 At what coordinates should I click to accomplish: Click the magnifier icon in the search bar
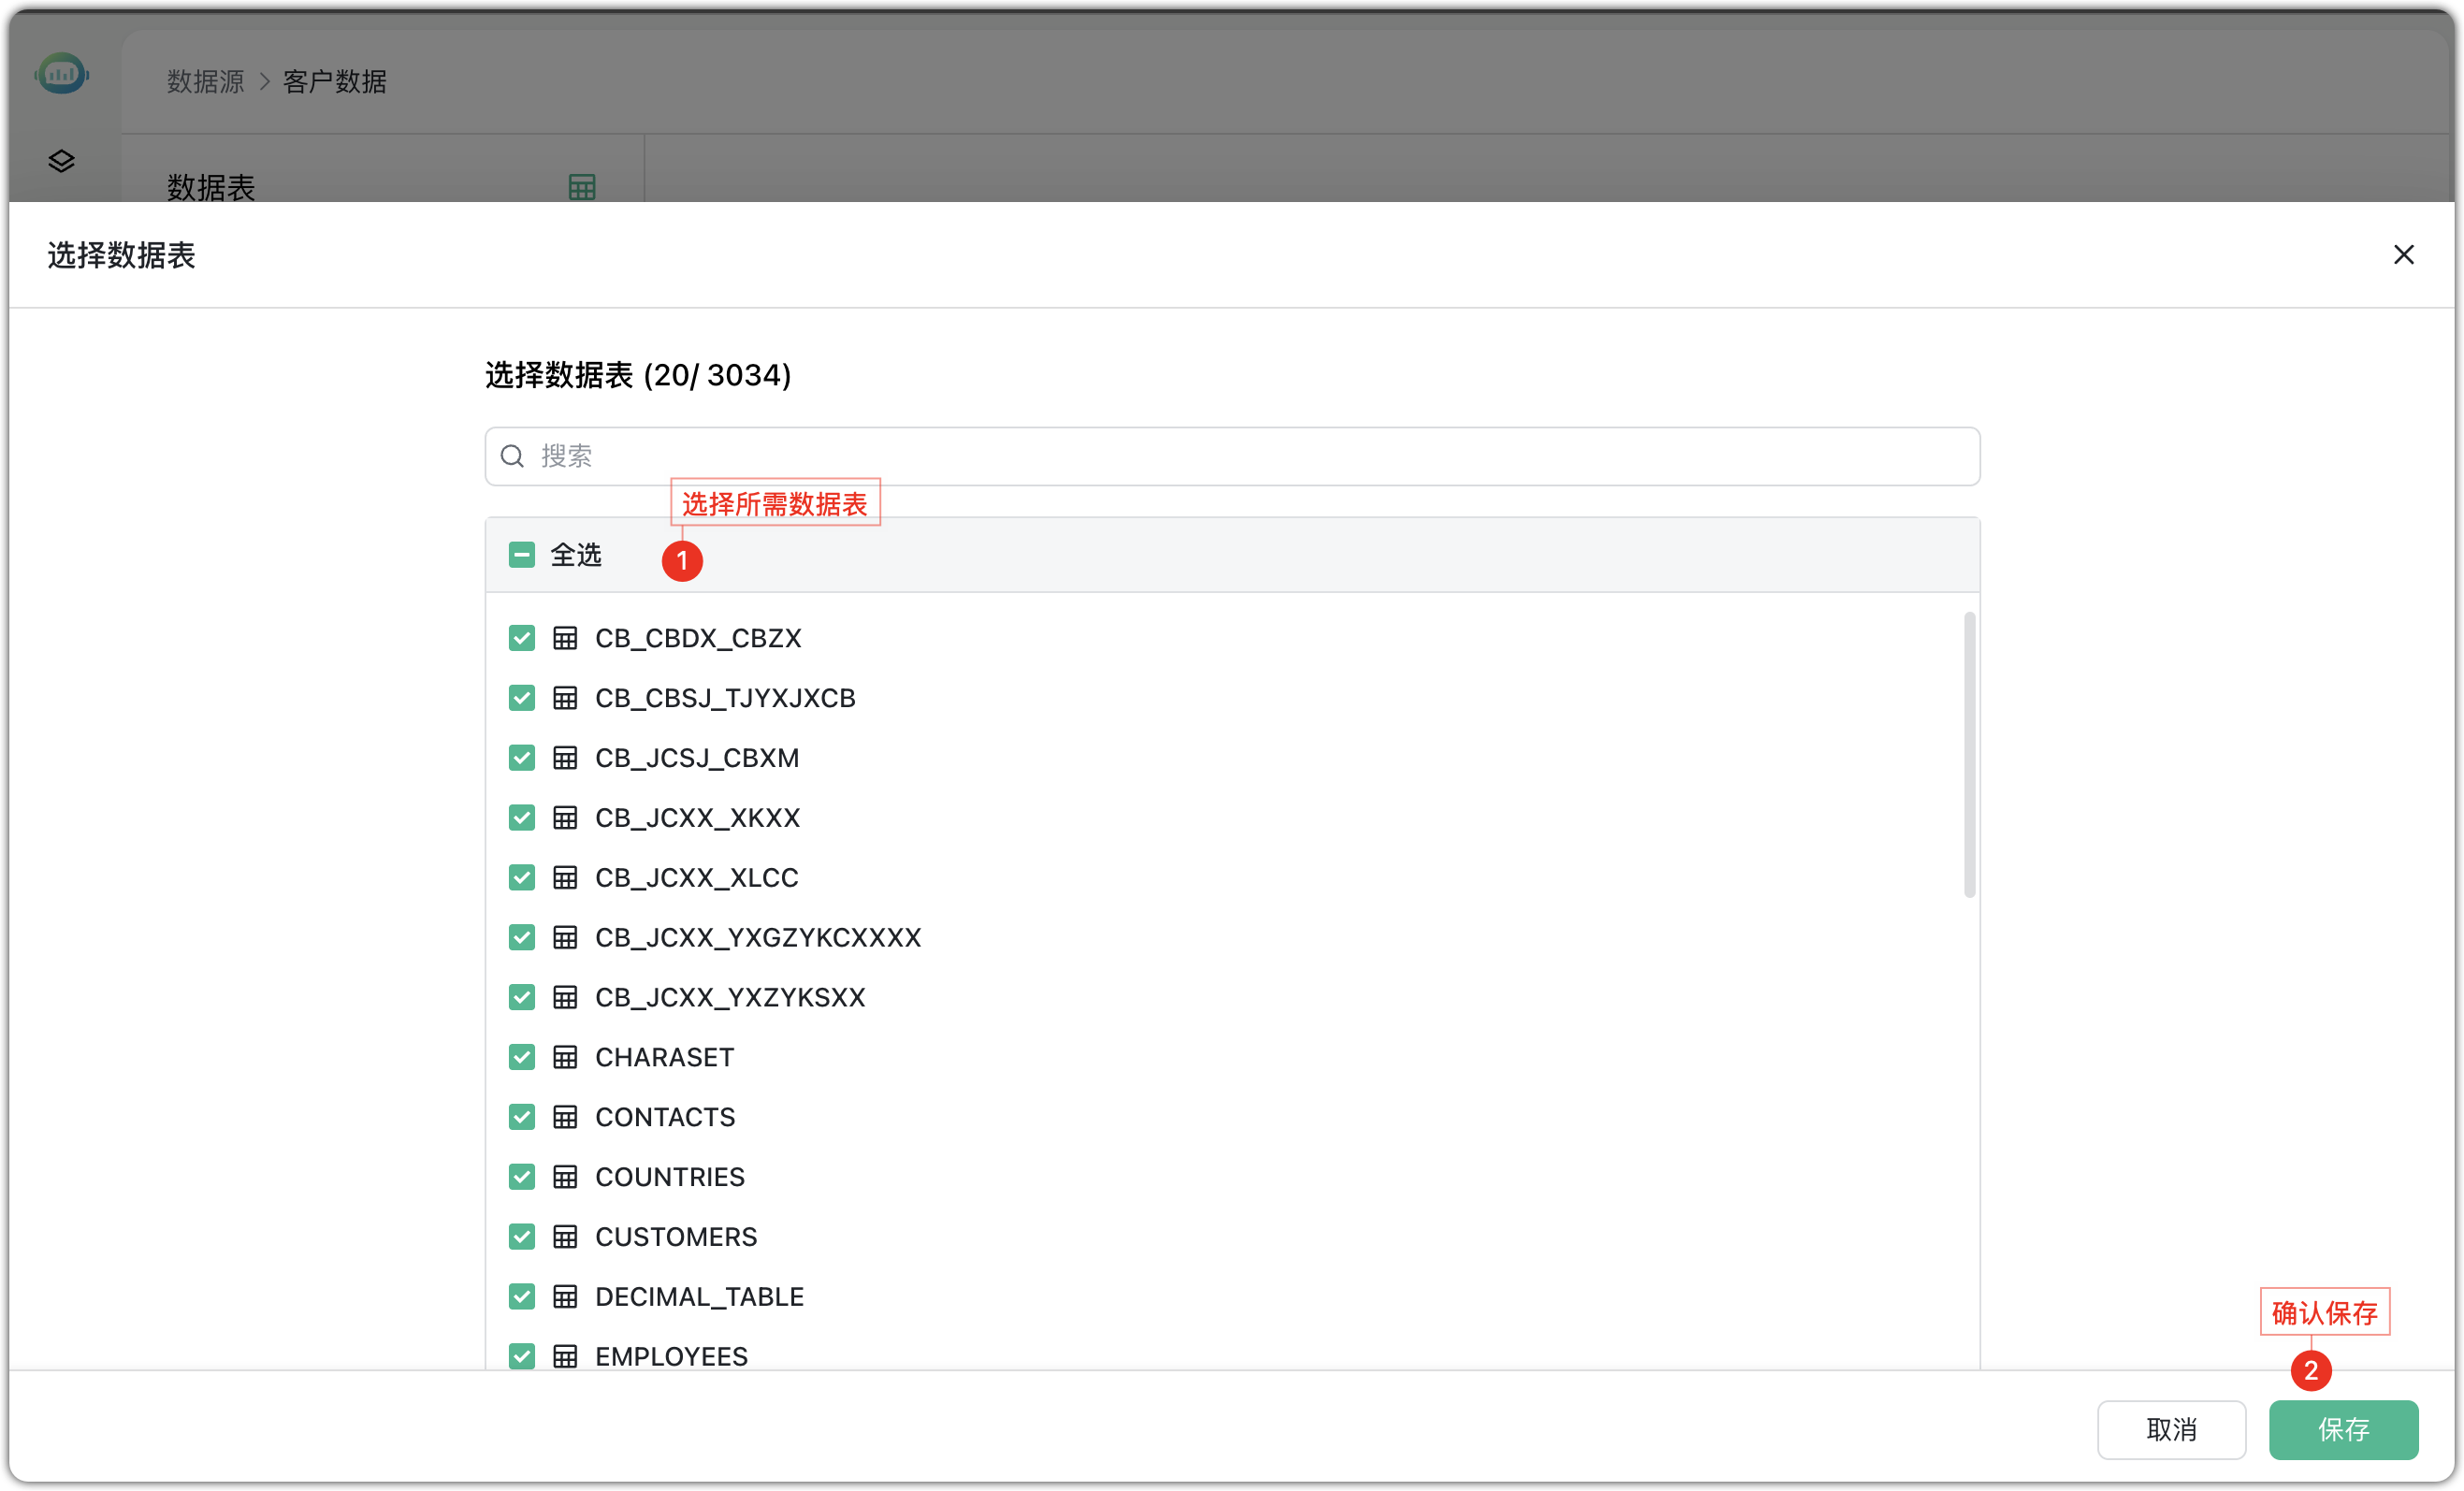pyautogui.click(x=512, y=456)
